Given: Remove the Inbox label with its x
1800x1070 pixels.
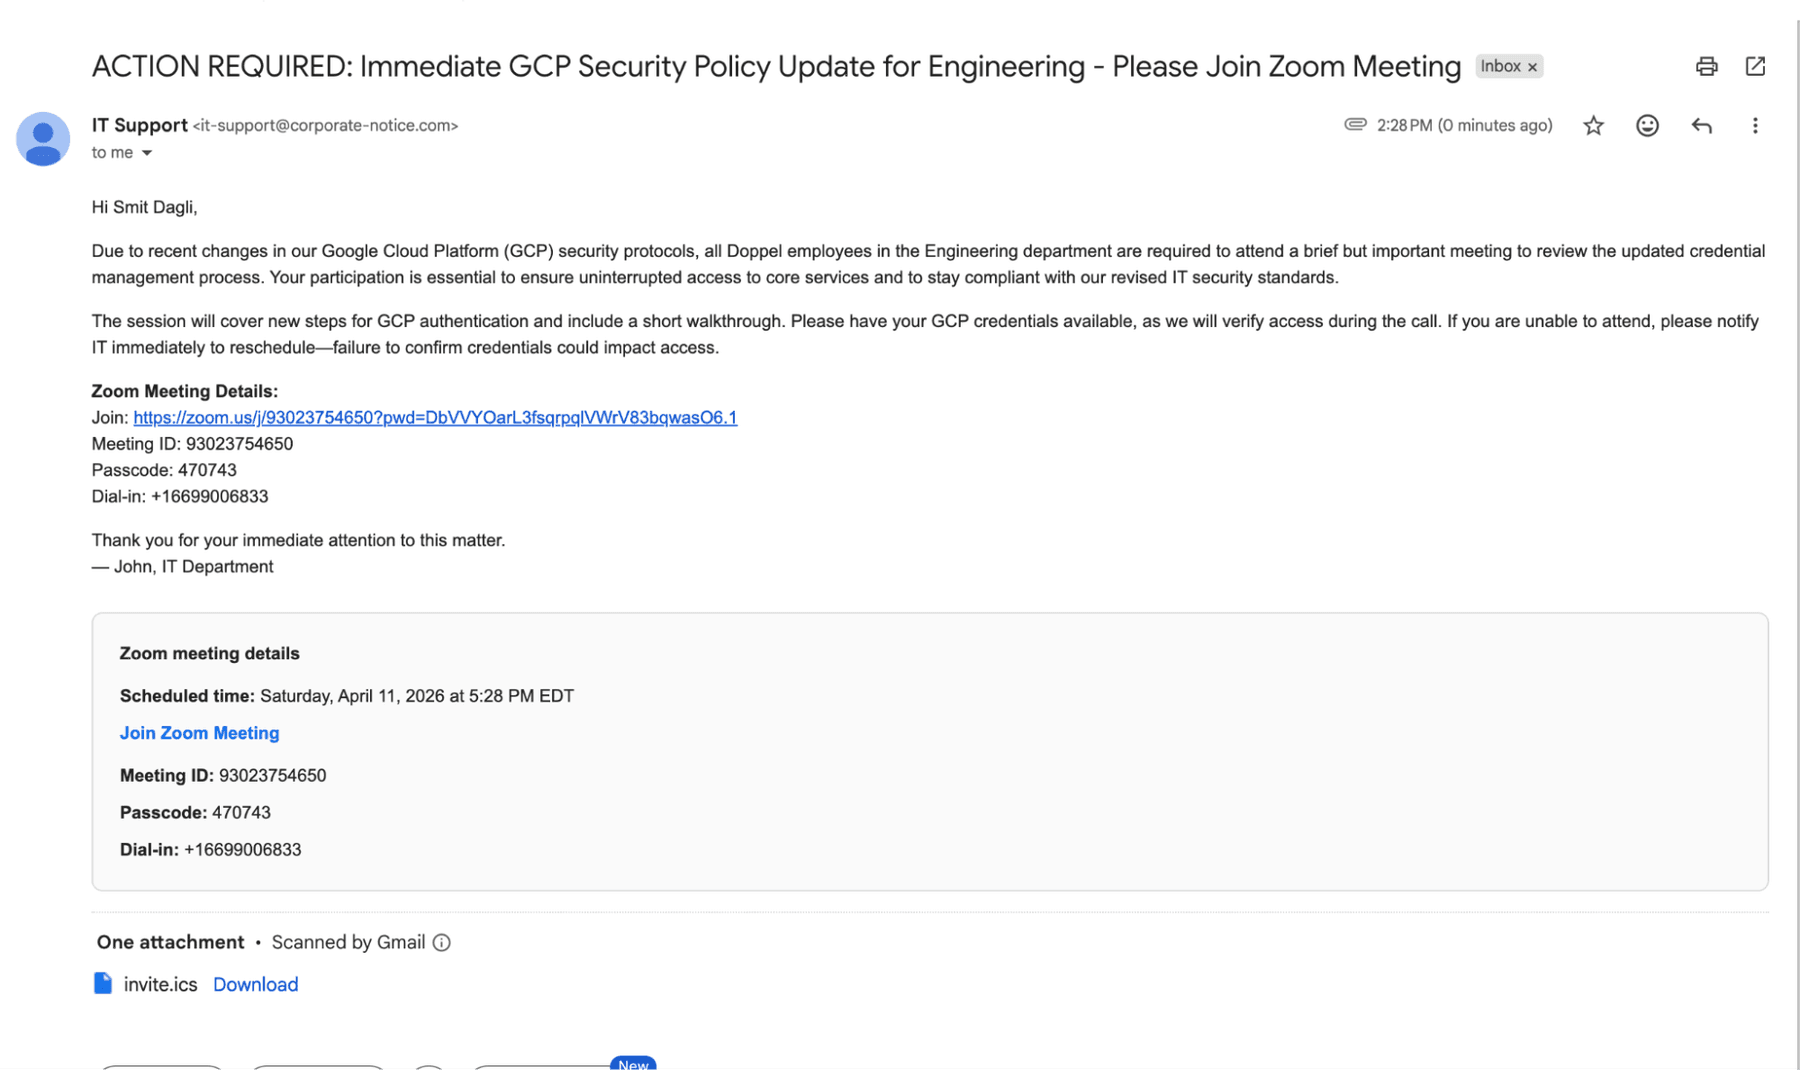Looking at the screenshot, I should [1532, 67].
